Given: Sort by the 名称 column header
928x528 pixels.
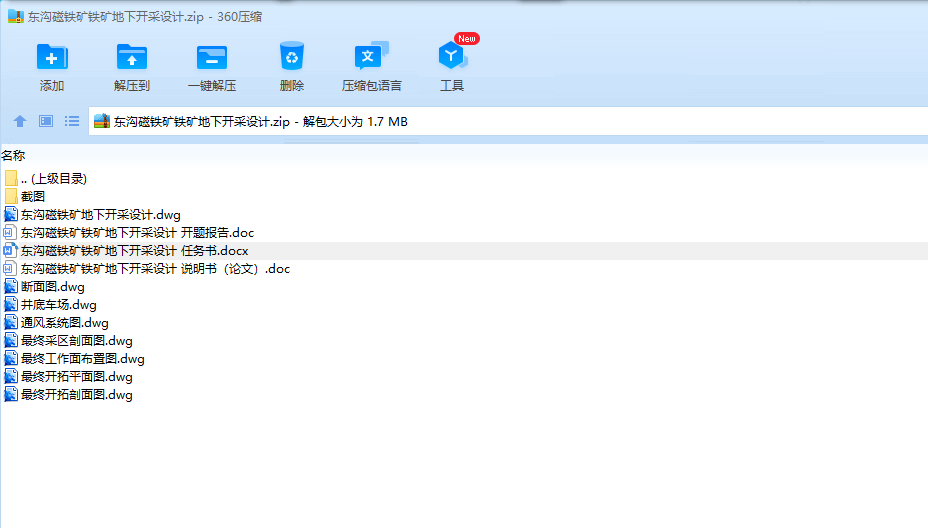Looking at the screenshot, I should pos(13,156).
